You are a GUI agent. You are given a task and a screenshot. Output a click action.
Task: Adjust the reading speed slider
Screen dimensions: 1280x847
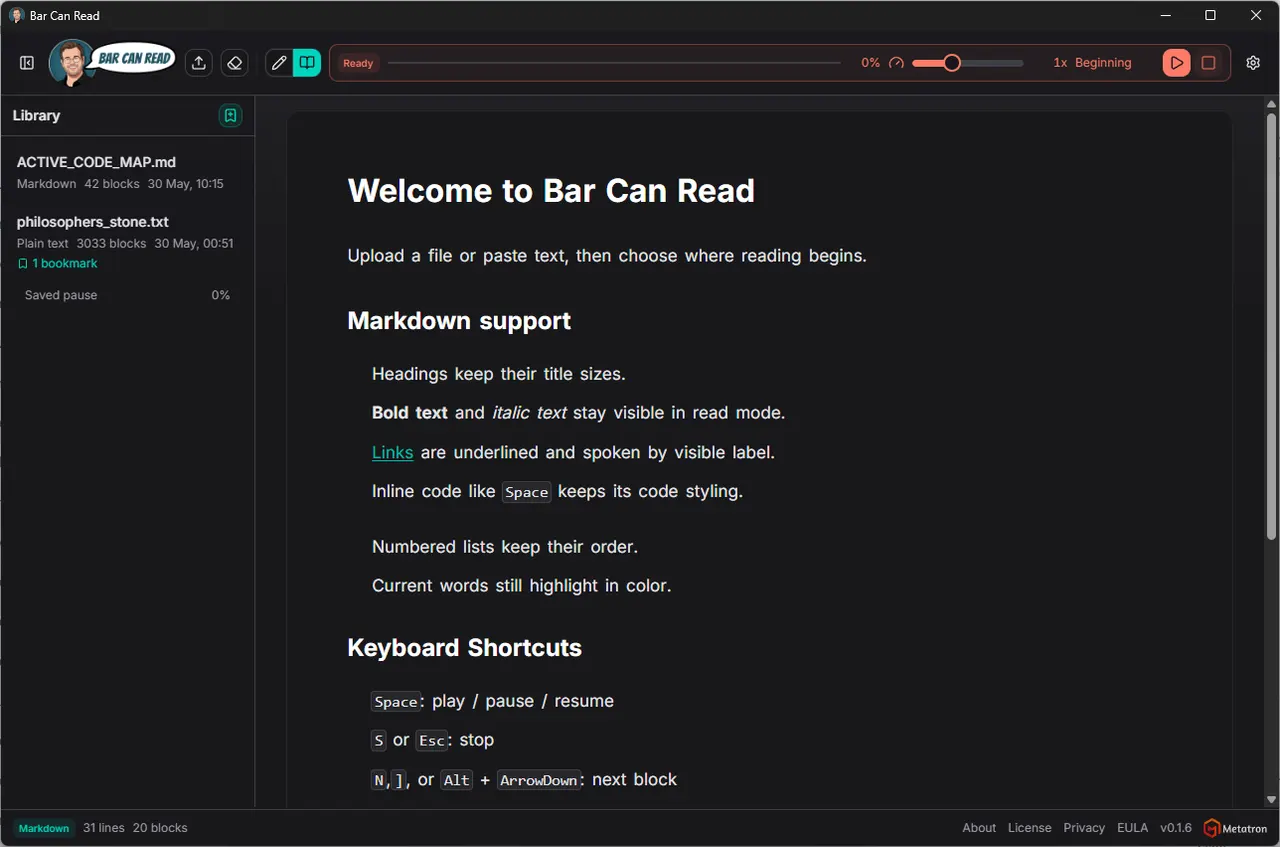pyautogui.click(x=967, y=63)
